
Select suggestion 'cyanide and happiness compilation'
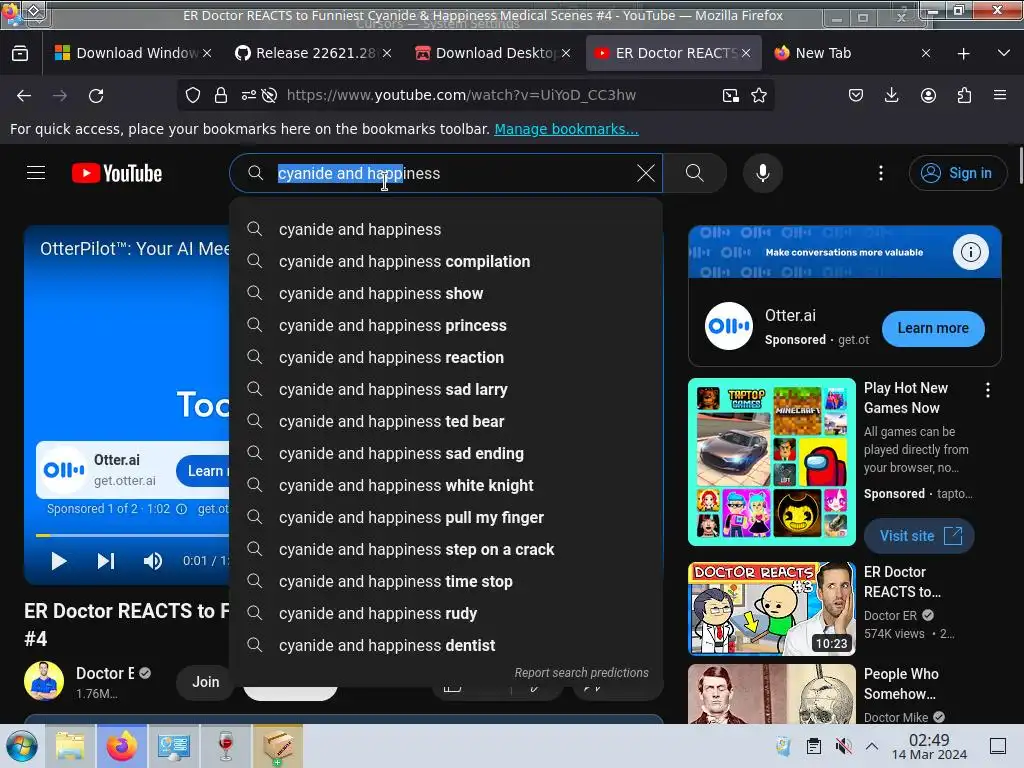click(x=446, y=261)
